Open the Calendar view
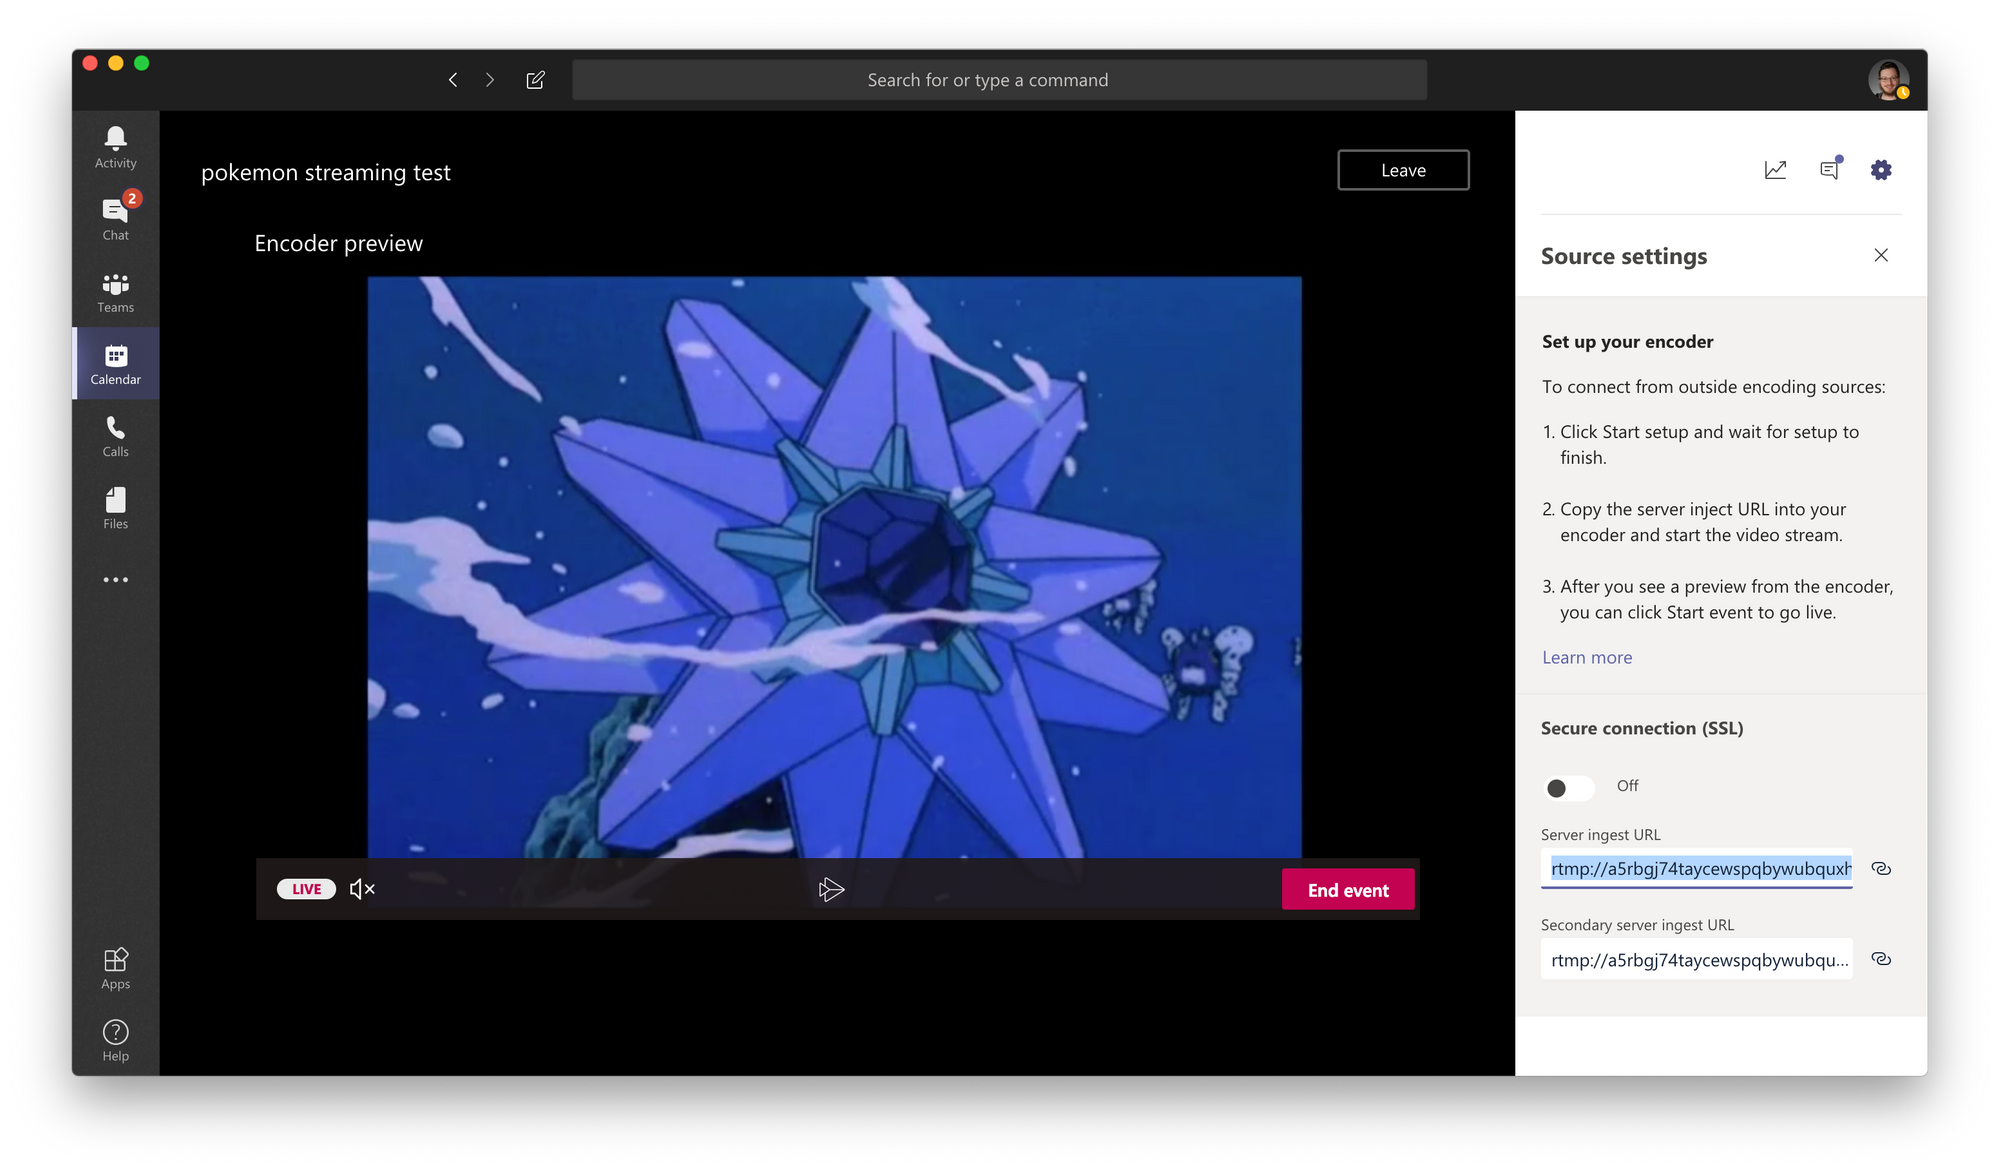 (115, 364)
